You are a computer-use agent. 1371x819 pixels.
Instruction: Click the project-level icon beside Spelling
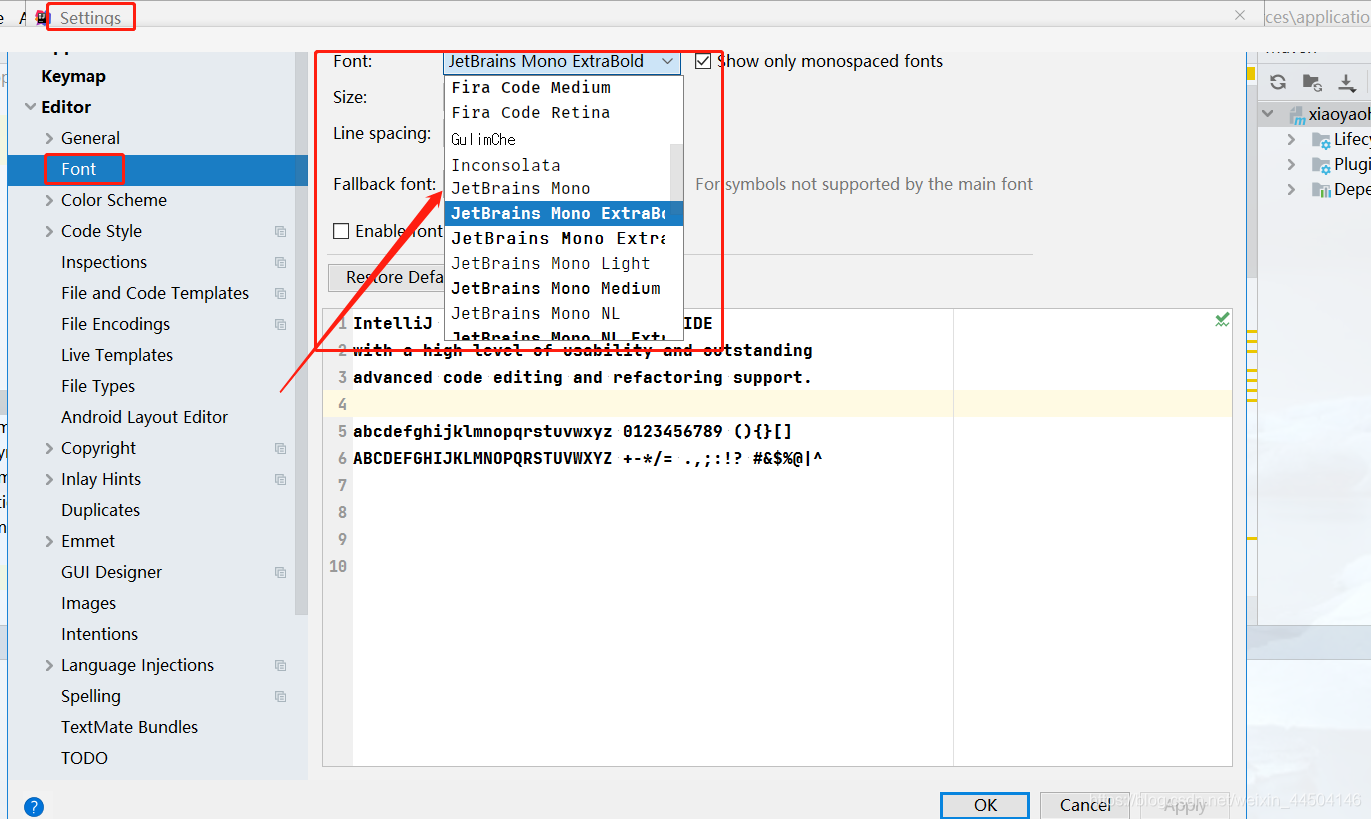[280, 696]
